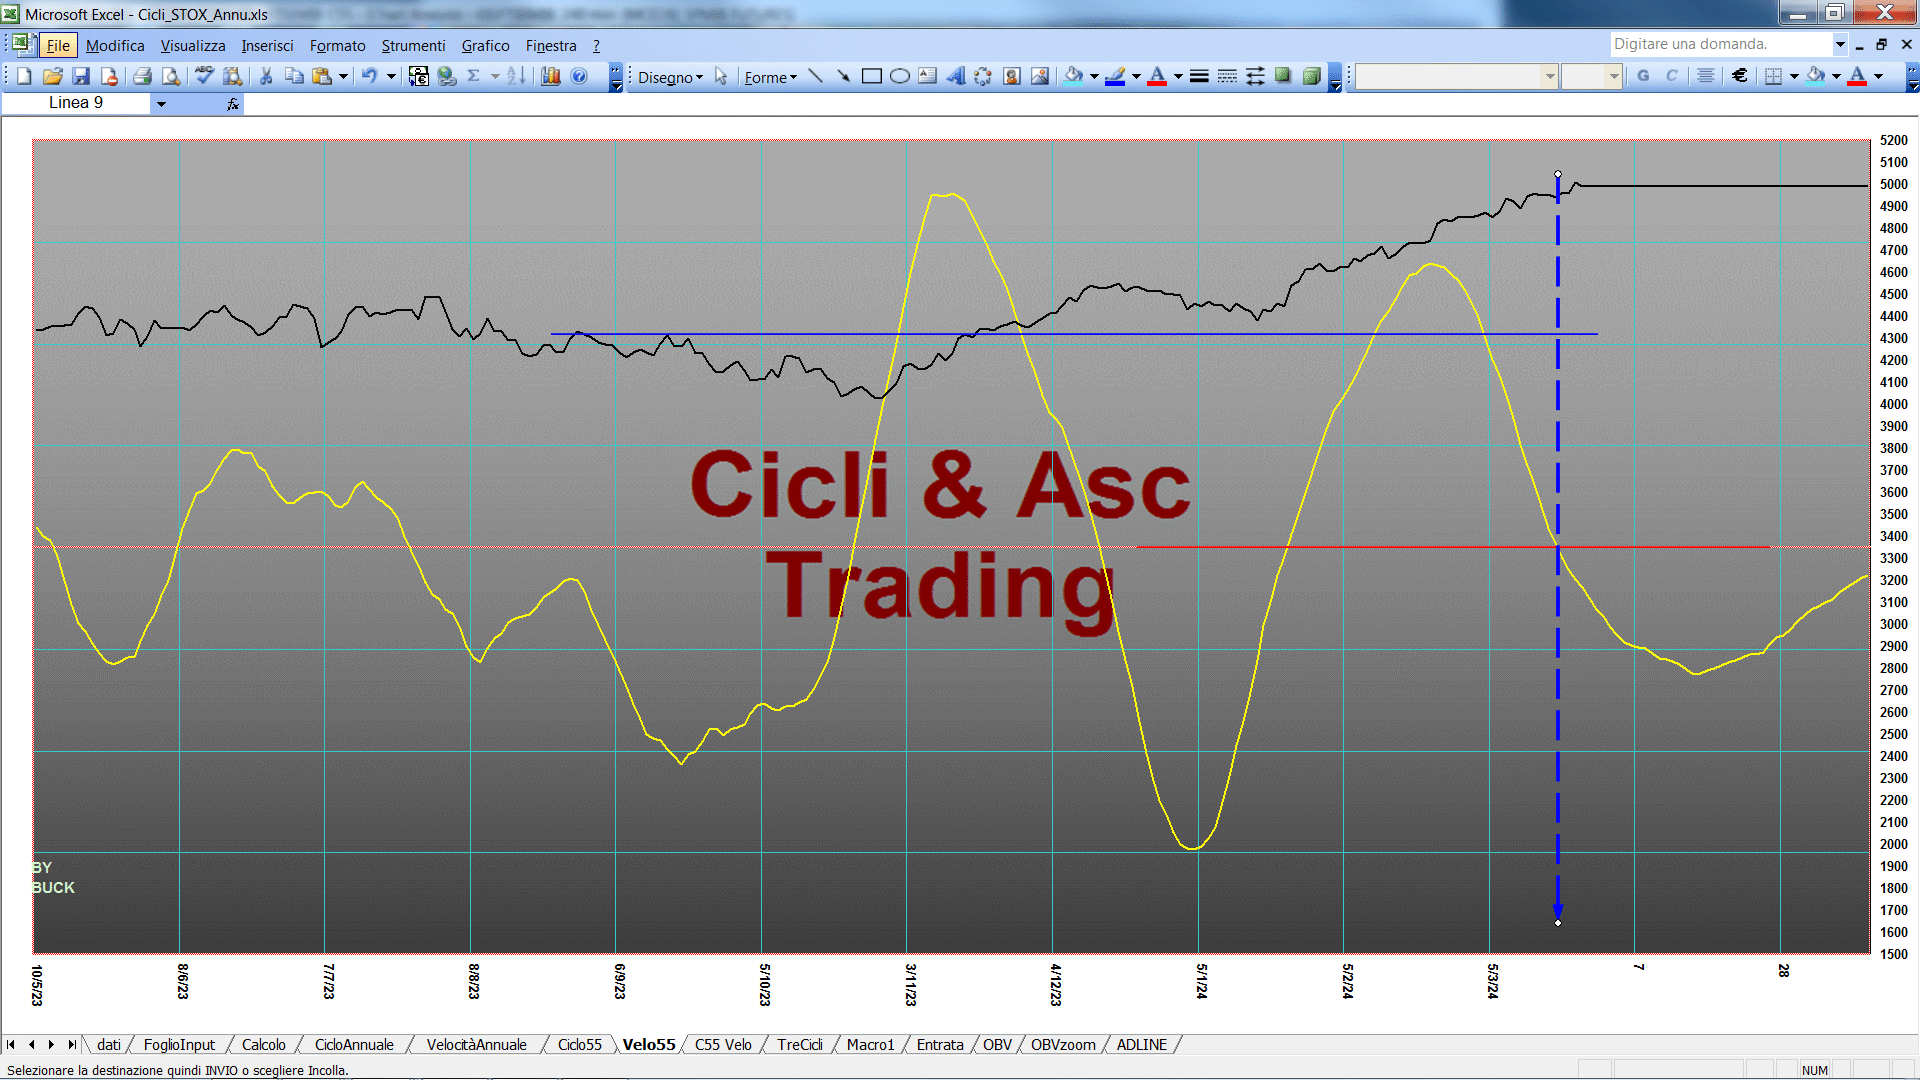The width and height of the screenshot is (1920, 1080).
Task: Expand the Borders dropdown arrow
Action: (x=1794, y=76)
